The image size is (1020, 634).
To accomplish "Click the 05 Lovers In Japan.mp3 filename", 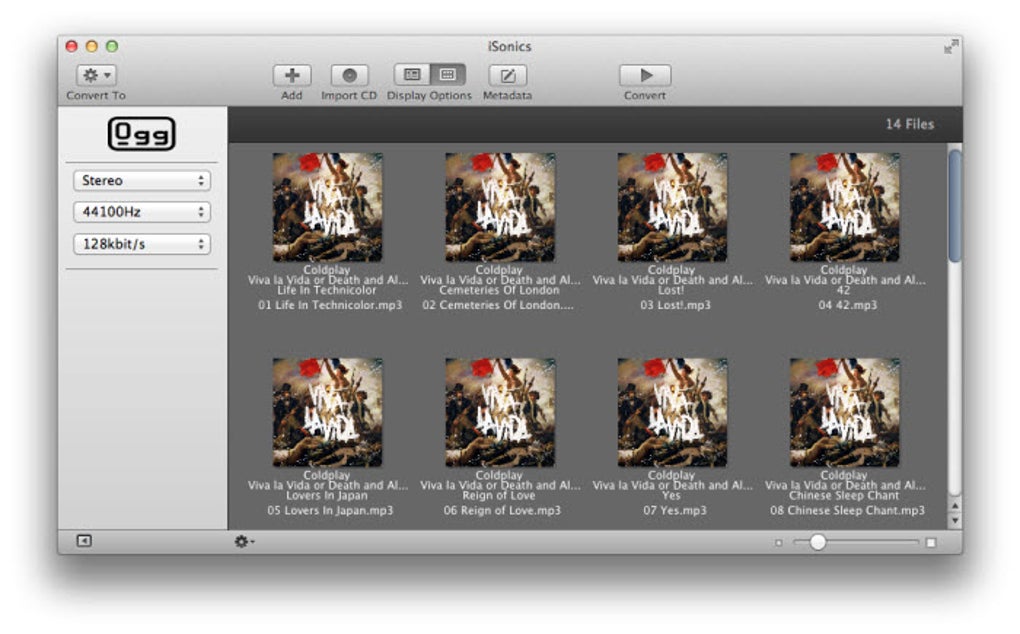I will 330,510.
